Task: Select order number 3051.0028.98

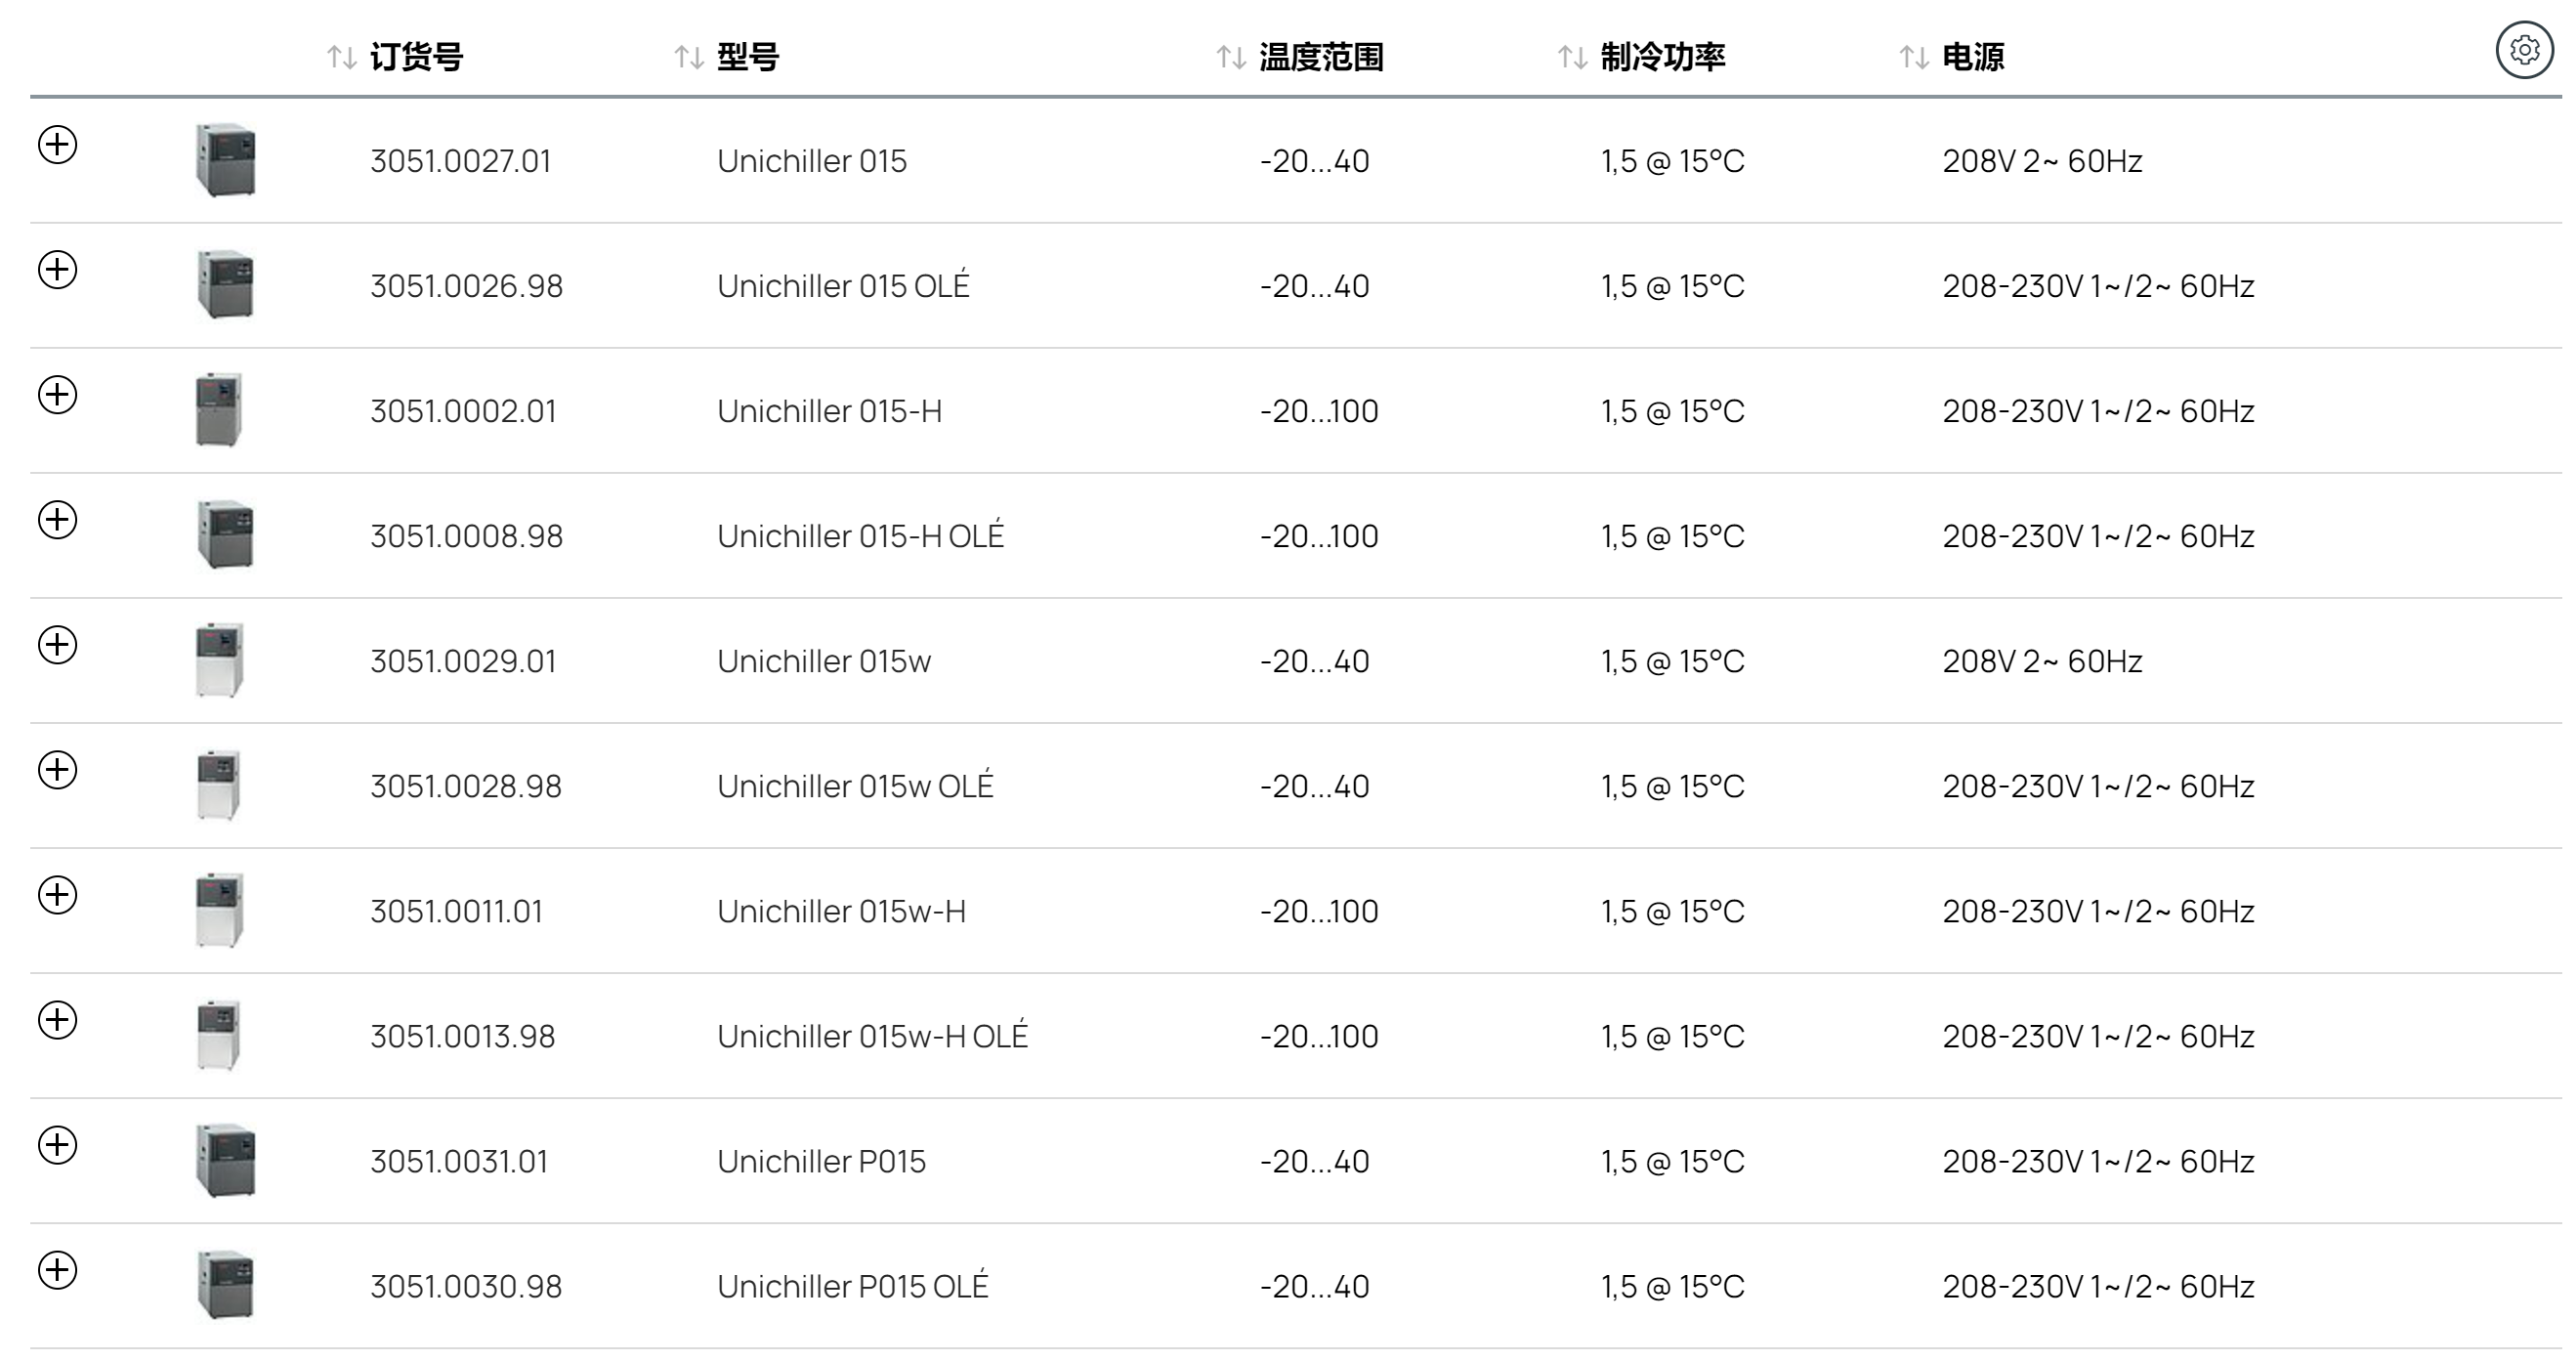Action: (466, 786)
